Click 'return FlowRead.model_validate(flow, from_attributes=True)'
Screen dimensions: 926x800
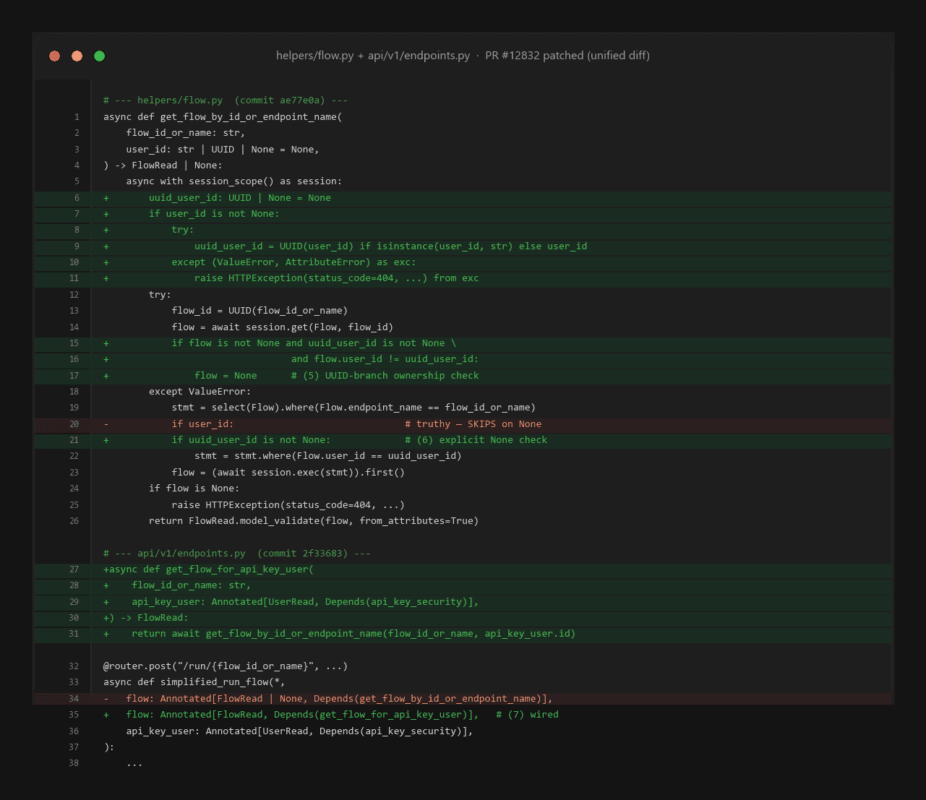314,521
